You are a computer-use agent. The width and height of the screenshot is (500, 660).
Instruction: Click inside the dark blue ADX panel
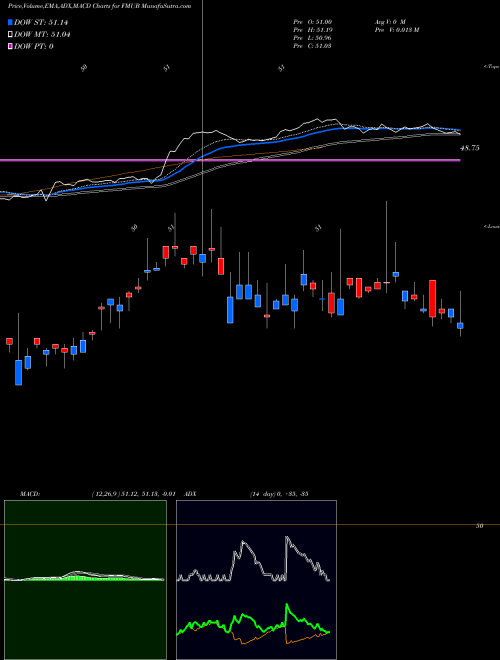(x=256, y=580)
